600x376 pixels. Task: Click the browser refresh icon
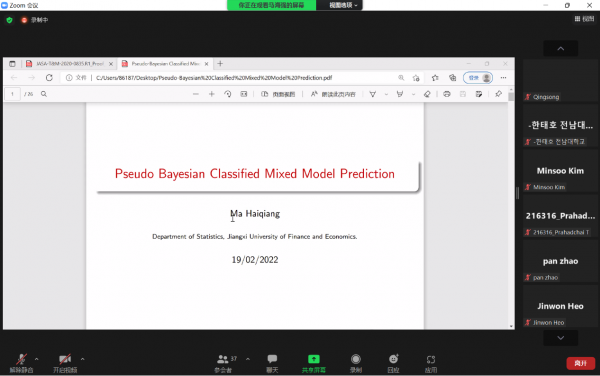[x=49, y=78]
